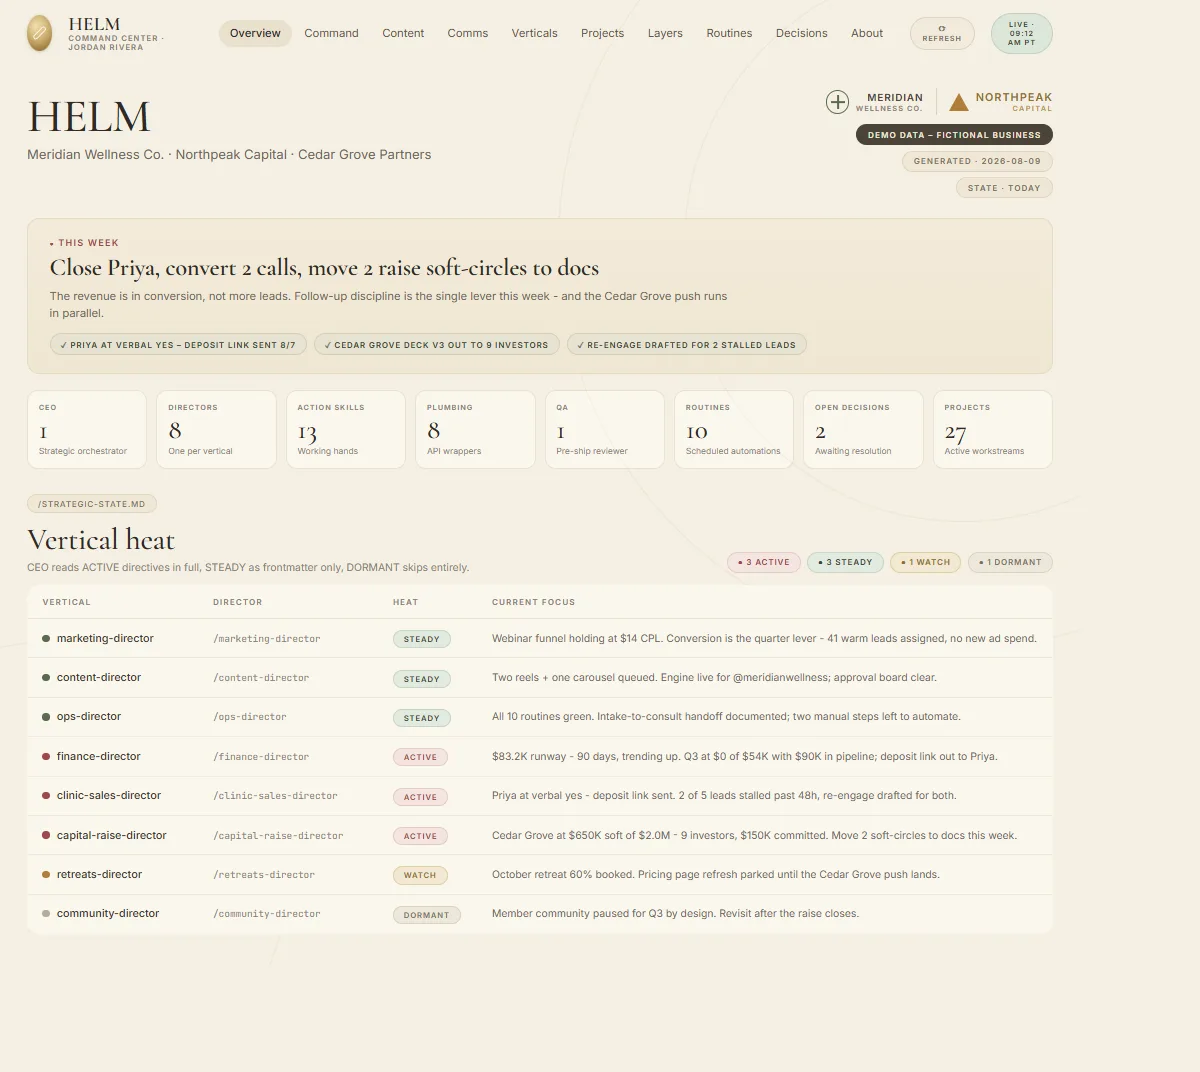Screen dimensions: 1200x1072
Task: Filter by the 1 Dormant pill
Action: coord(1010,562)
